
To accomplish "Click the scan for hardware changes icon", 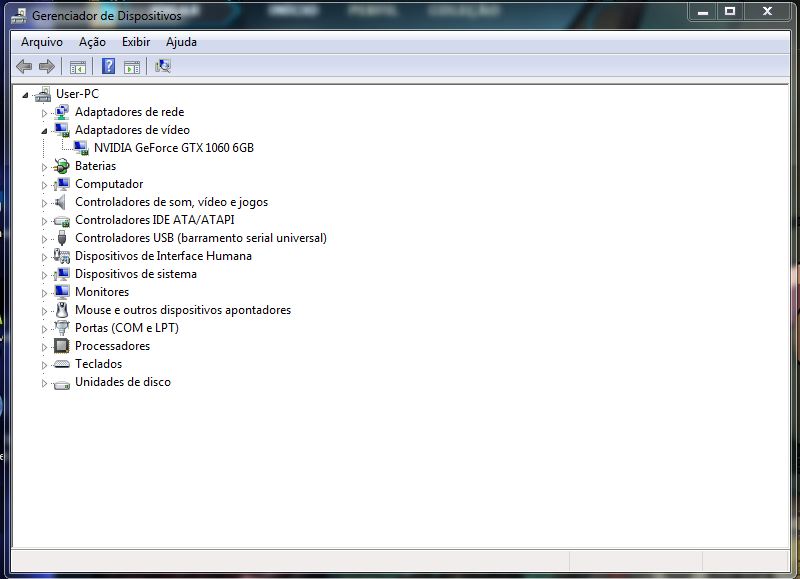I will click(163, 66).
